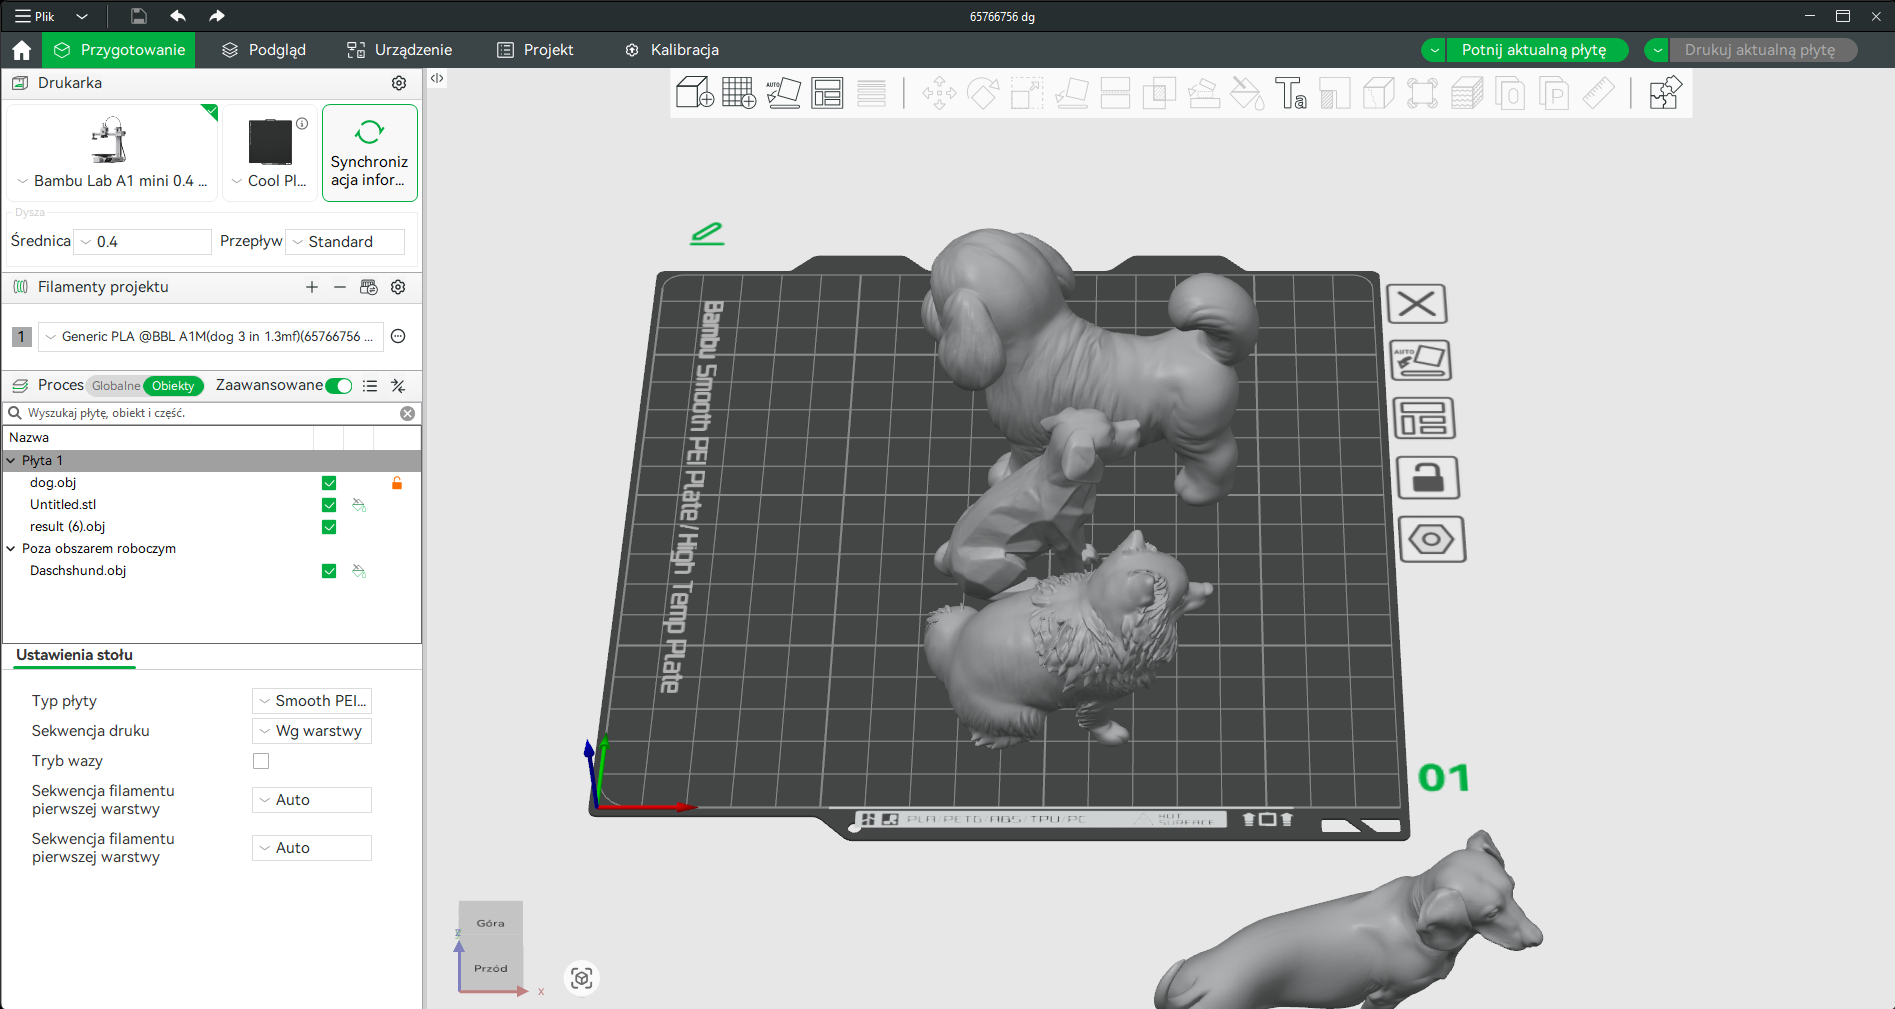Image resolution: width=1895 pixels, height=1009 pixels.
Task: Run Auto Orient from the top toolbar
Action: [783, 93]
